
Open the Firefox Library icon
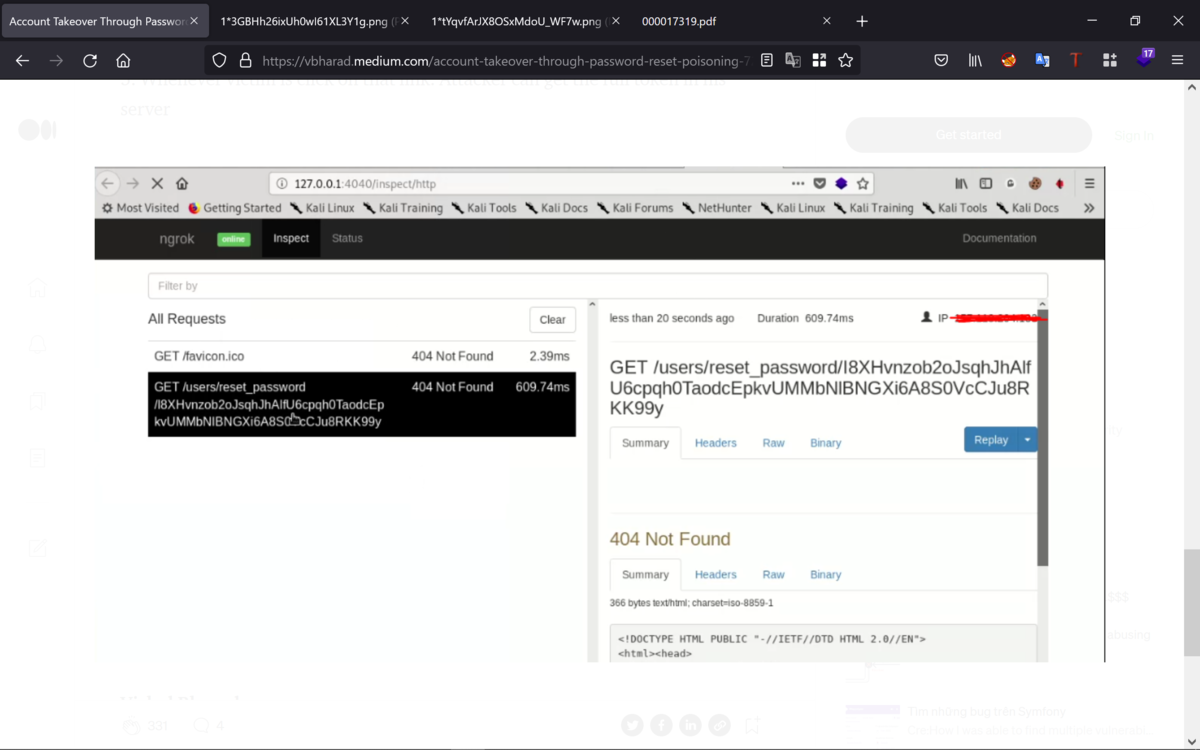(975, 60)
